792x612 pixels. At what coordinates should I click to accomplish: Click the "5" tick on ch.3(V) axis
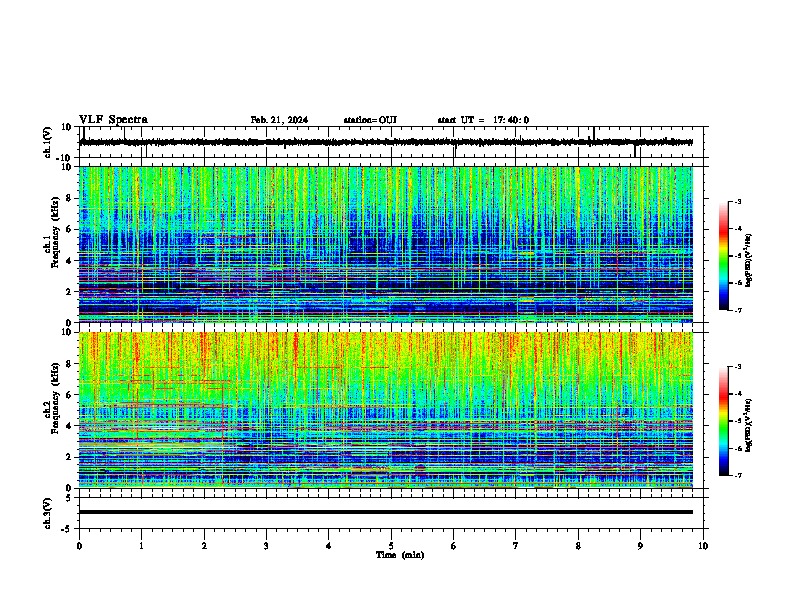point(69,498)
